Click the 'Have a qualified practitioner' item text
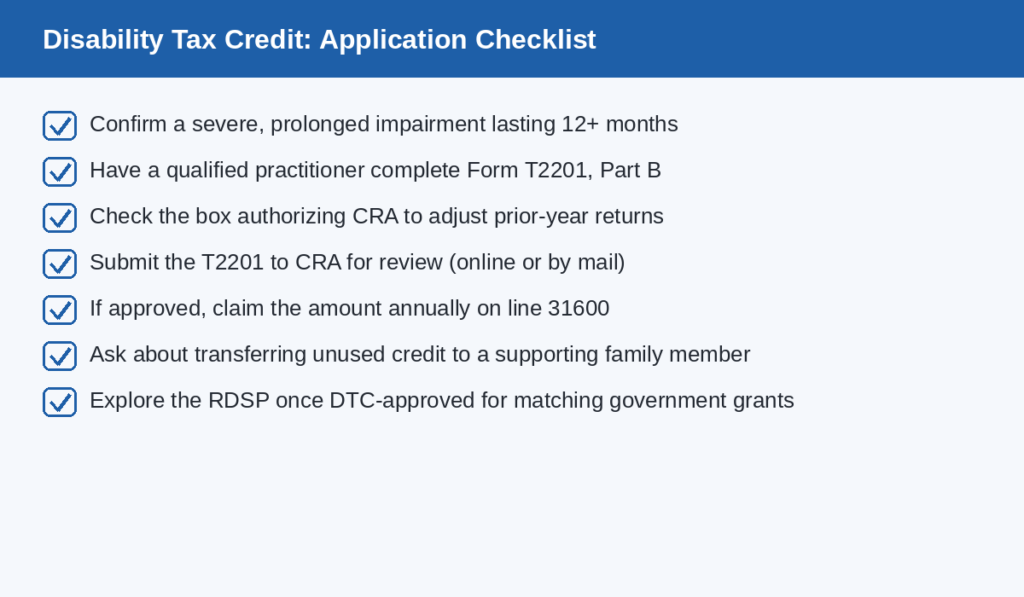 [376, 170]
